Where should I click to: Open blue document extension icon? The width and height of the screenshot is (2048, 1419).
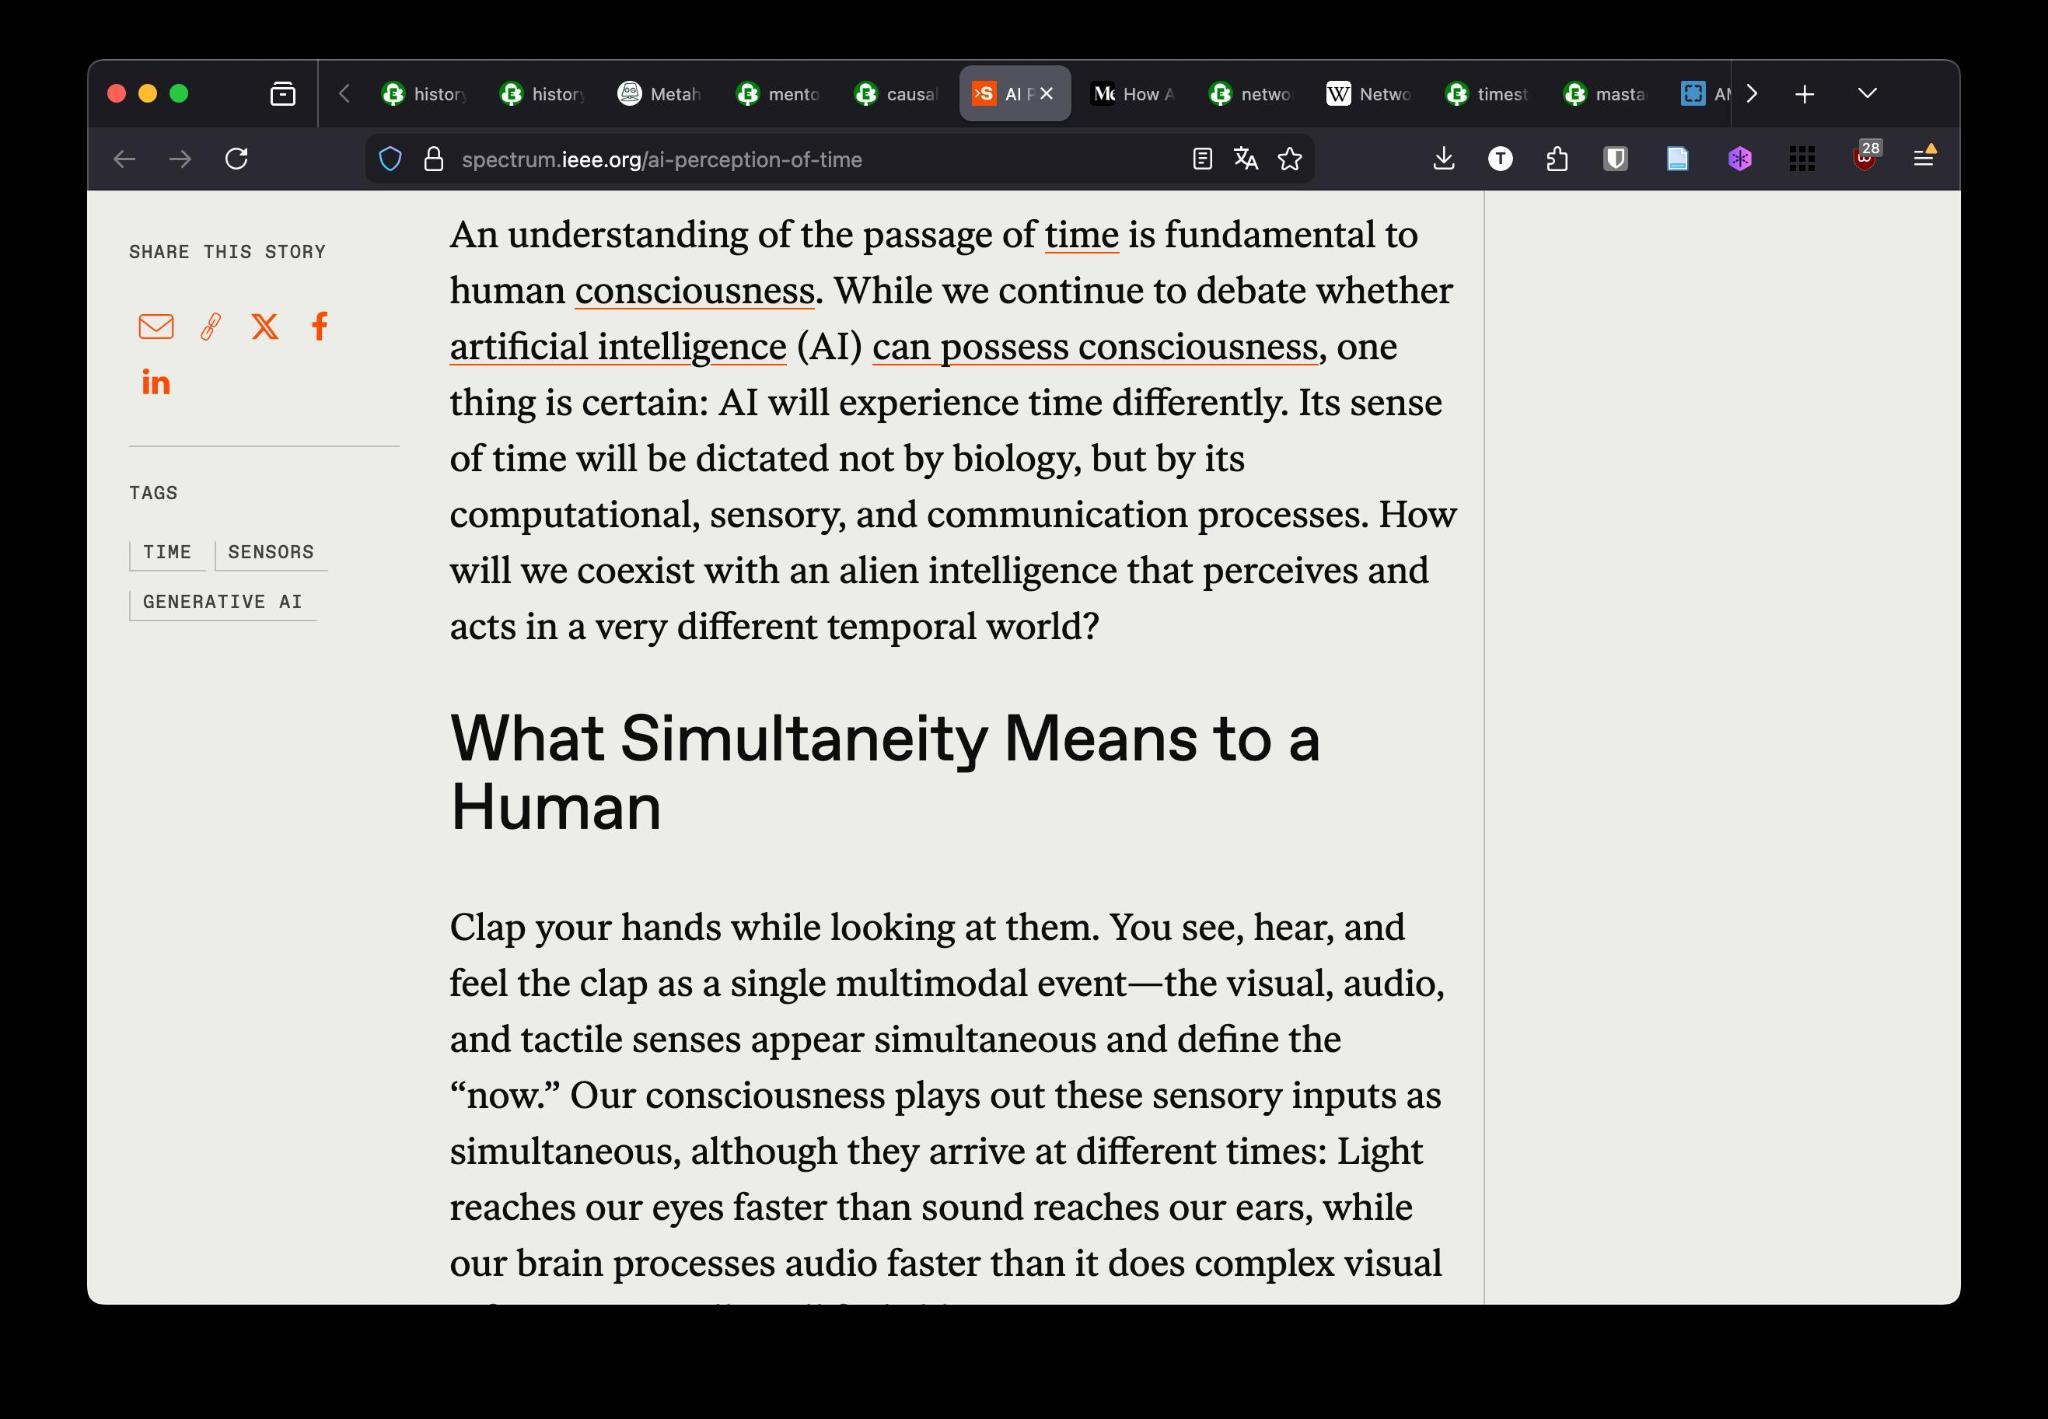pyautogui.click(x=1677, y=159)
